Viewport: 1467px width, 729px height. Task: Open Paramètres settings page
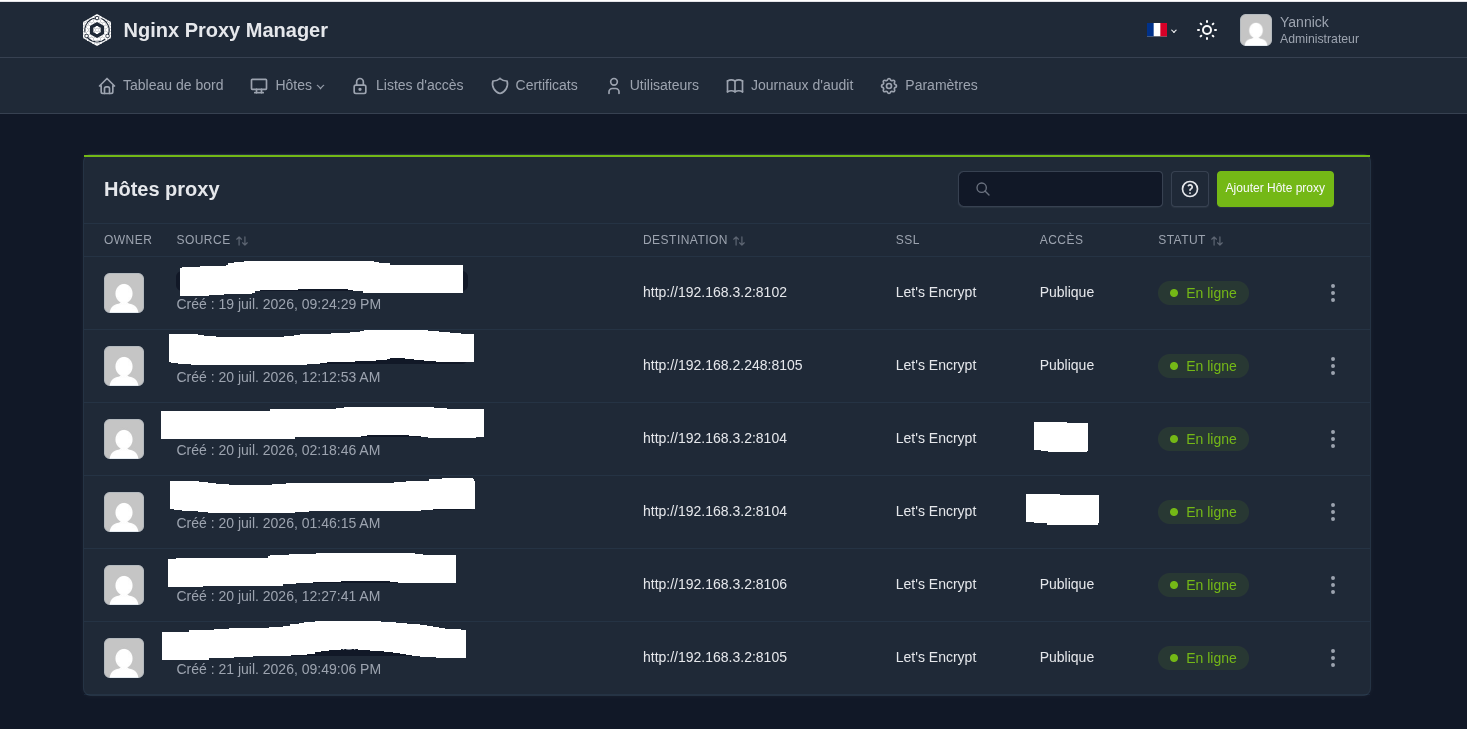click(x=929, y=86)
